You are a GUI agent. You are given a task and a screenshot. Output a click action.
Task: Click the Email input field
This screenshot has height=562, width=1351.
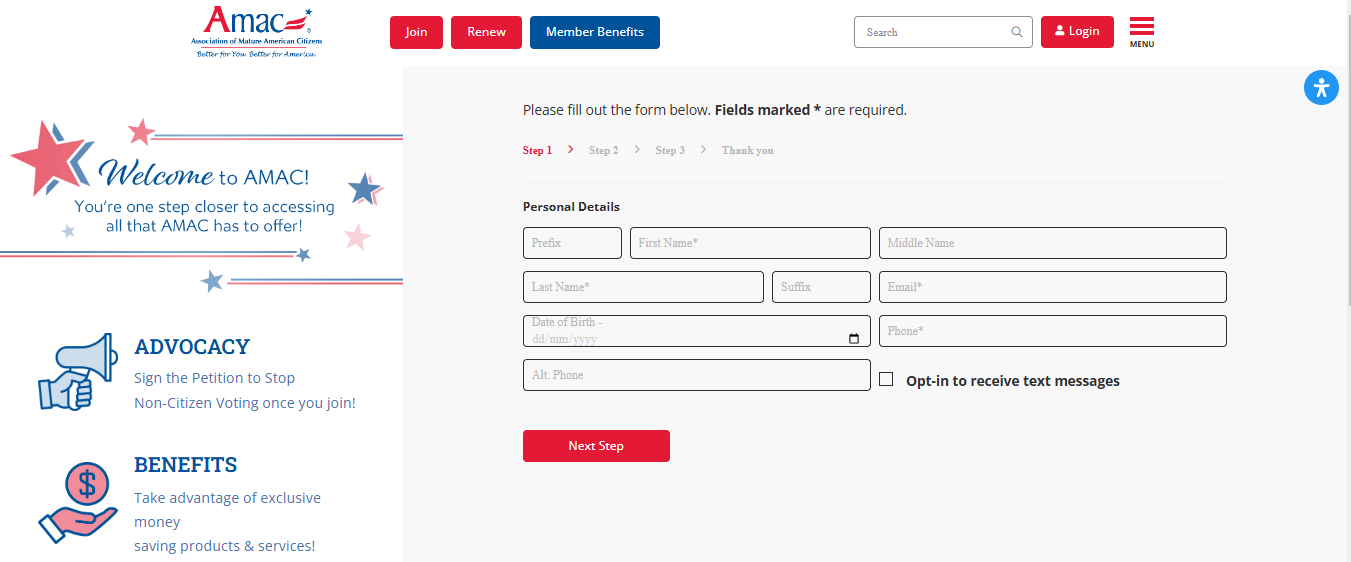[x=1052, y=287]
